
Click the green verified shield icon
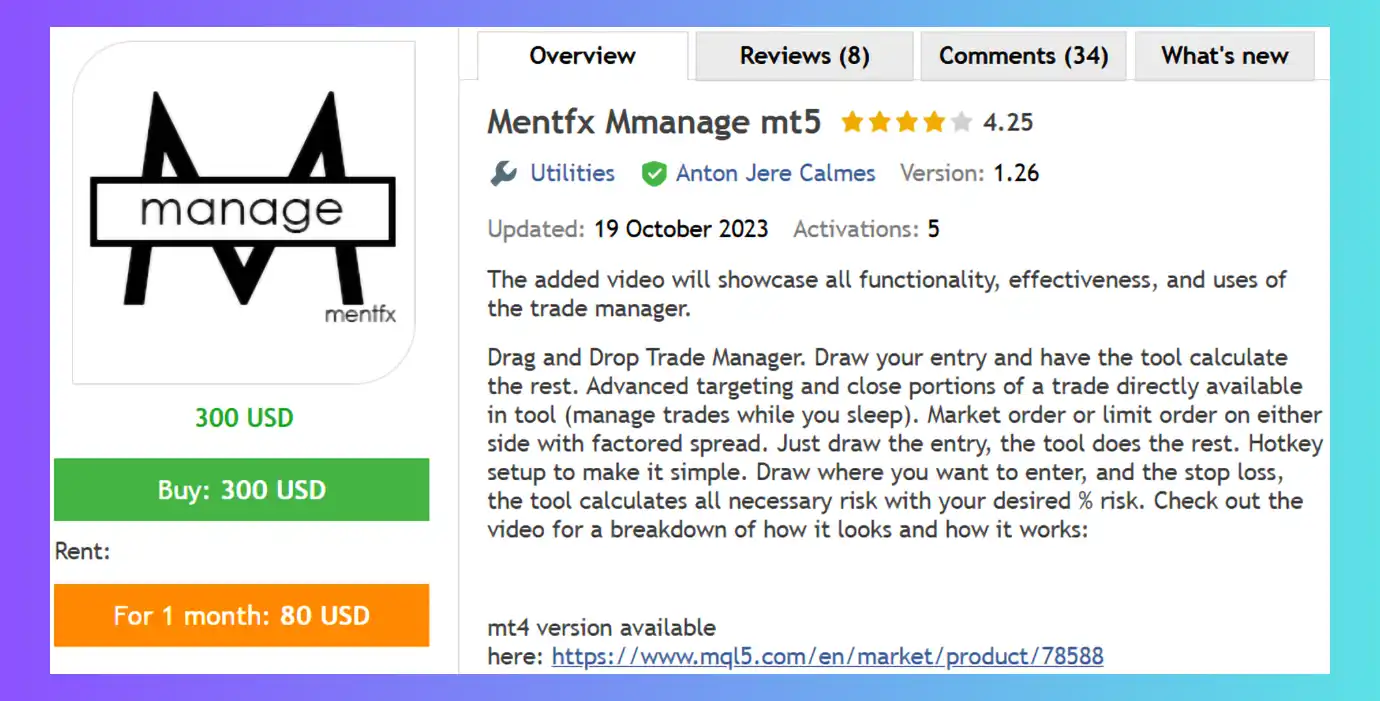pos(654,174)
